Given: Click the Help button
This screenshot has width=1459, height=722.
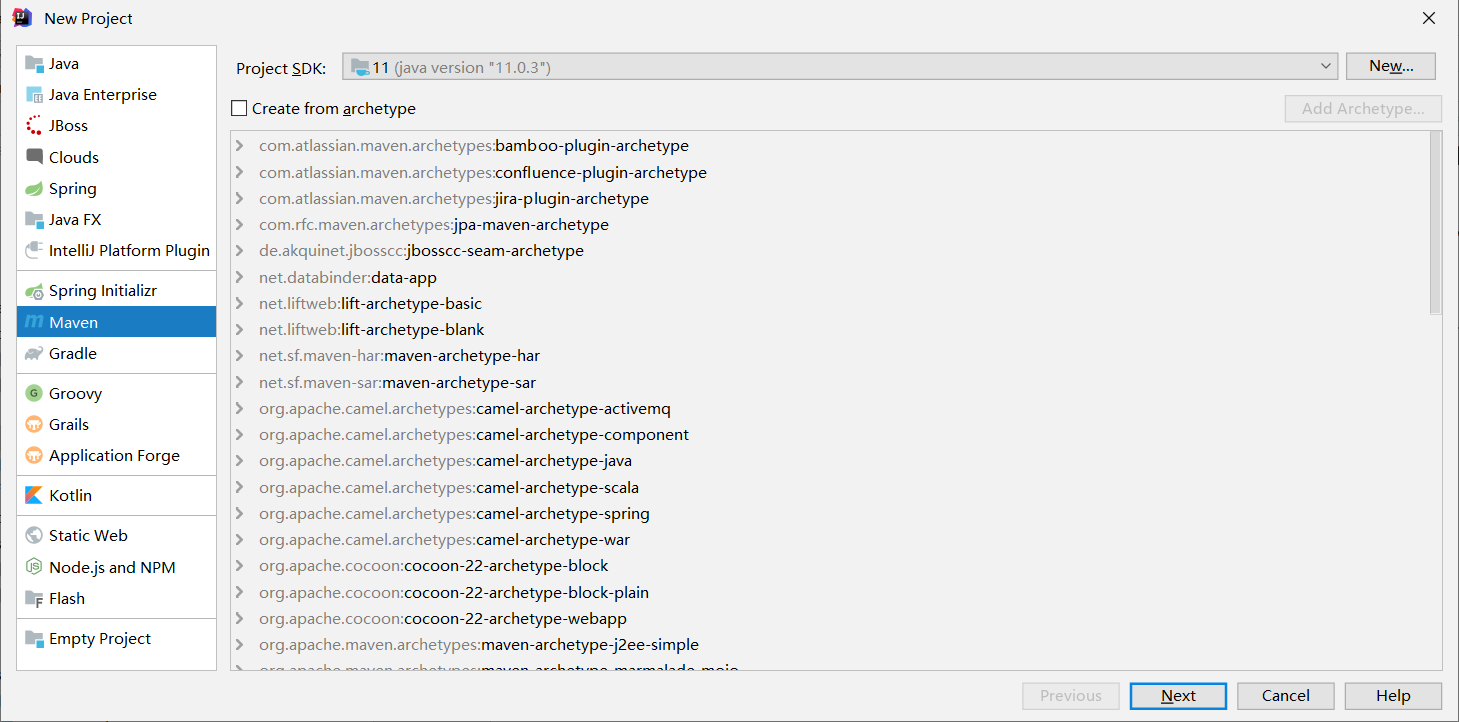Looking at the screenshot, I should [1393, 696].
